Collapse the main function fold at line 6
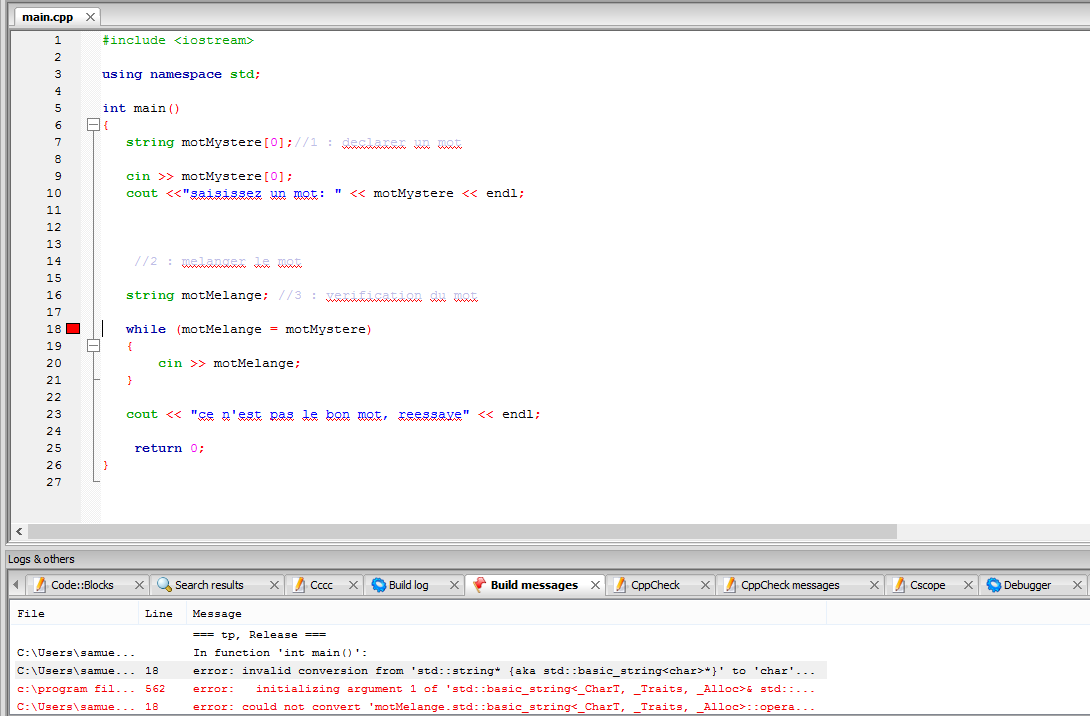1090x716 pixels. [x=92, y=124]
